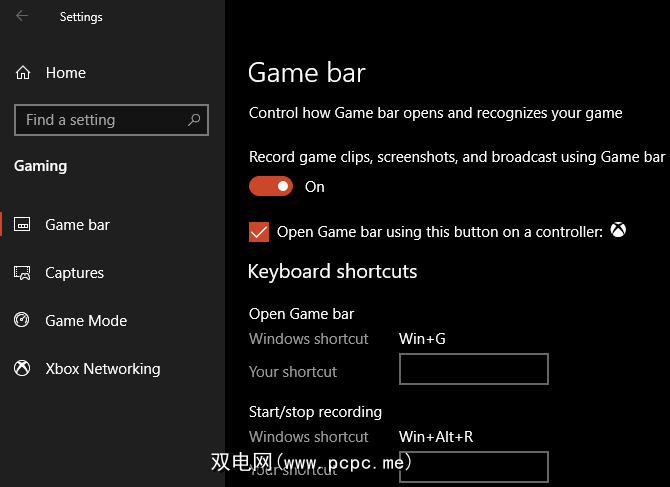670x487 pixels.
Task: Click the Xbox Networking icon
Action: (22, 368)
